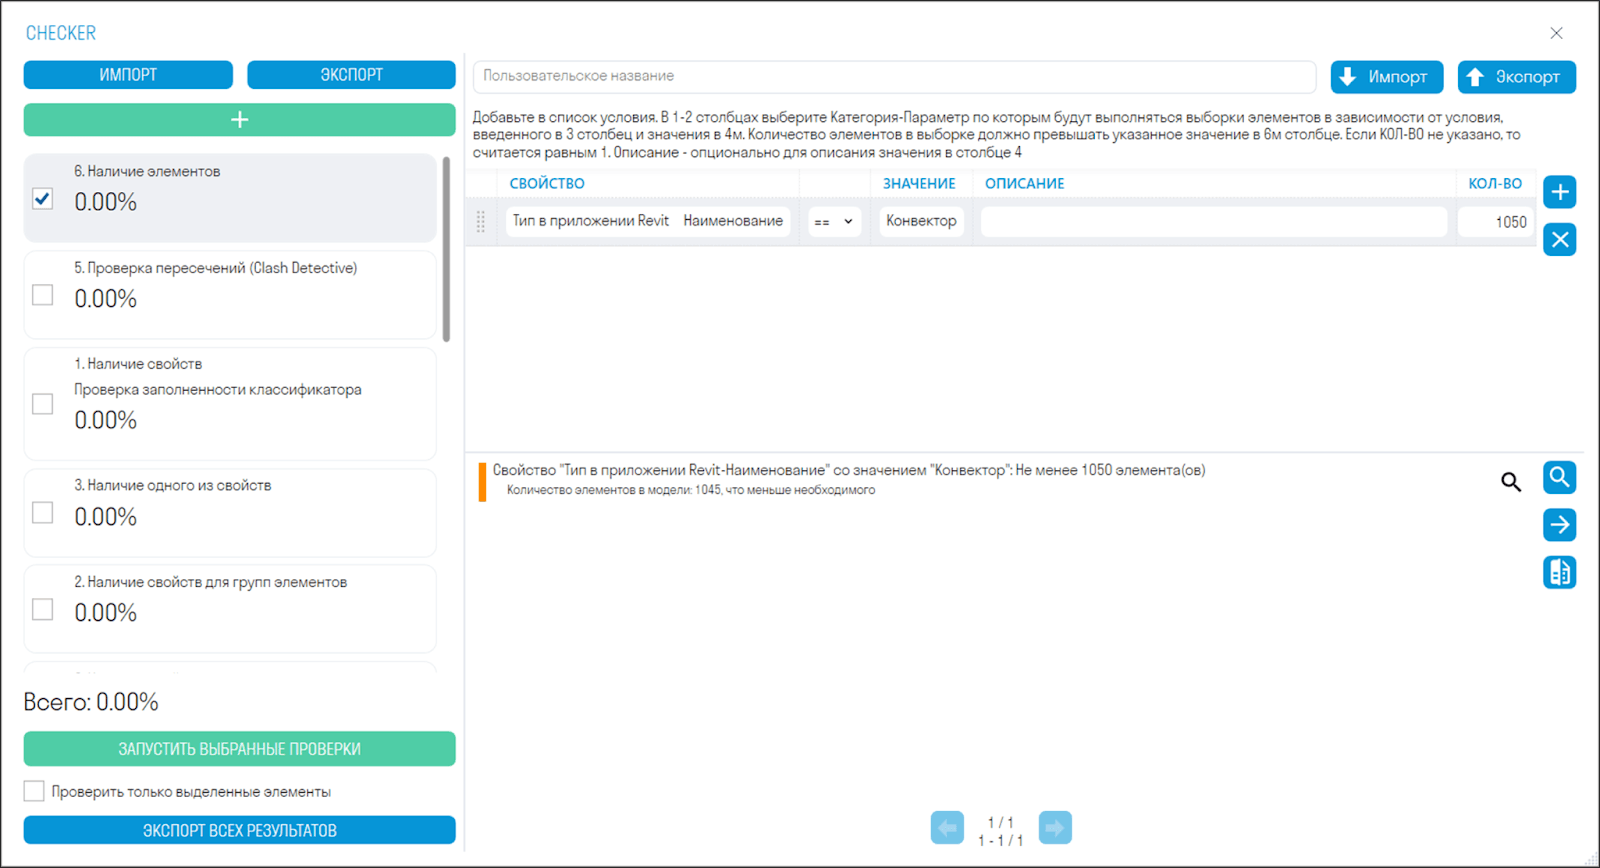Enable 'Проверить только выделенные элементы'
The image size is (1600, 868).
34,791
